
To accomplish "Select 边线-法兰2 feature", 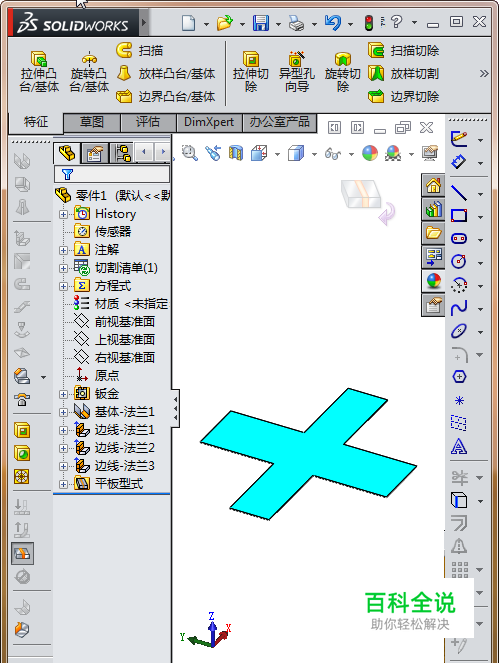I will click(x=114, y=448).
